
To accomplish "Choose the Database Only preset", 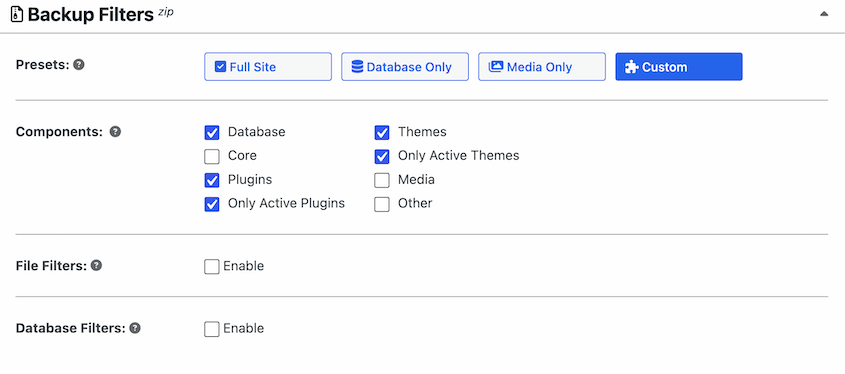I will pos(405,67).
